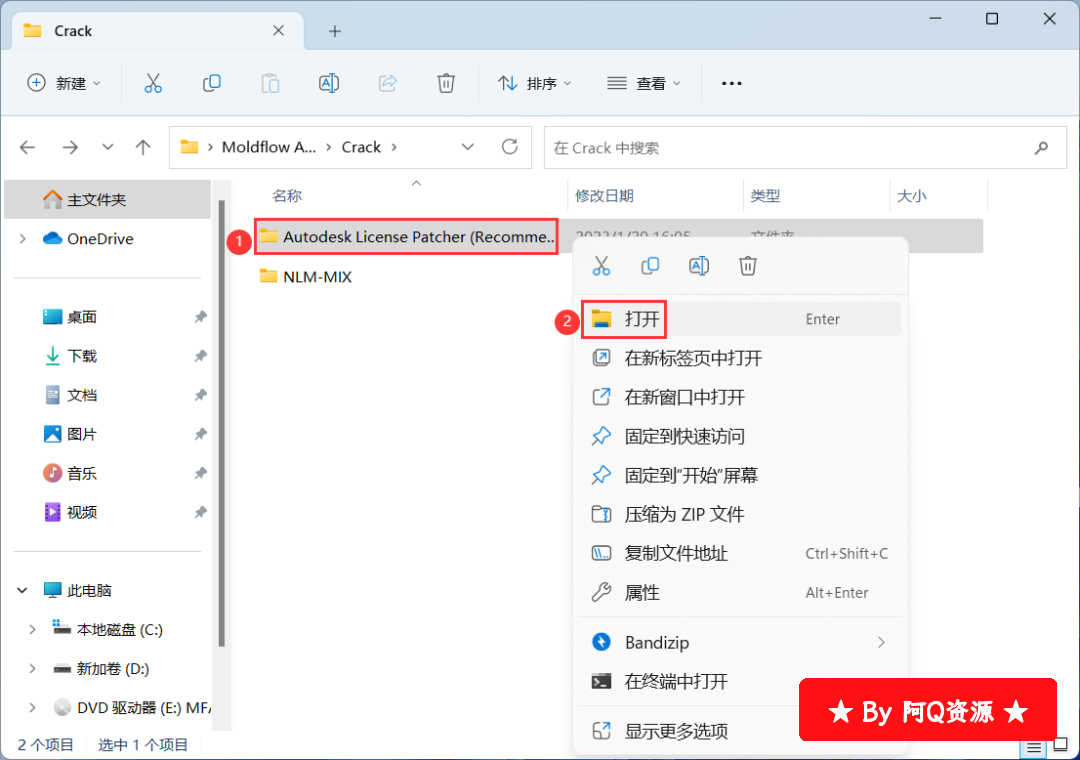Switch to details view icon in status bar

(1034, 748)
